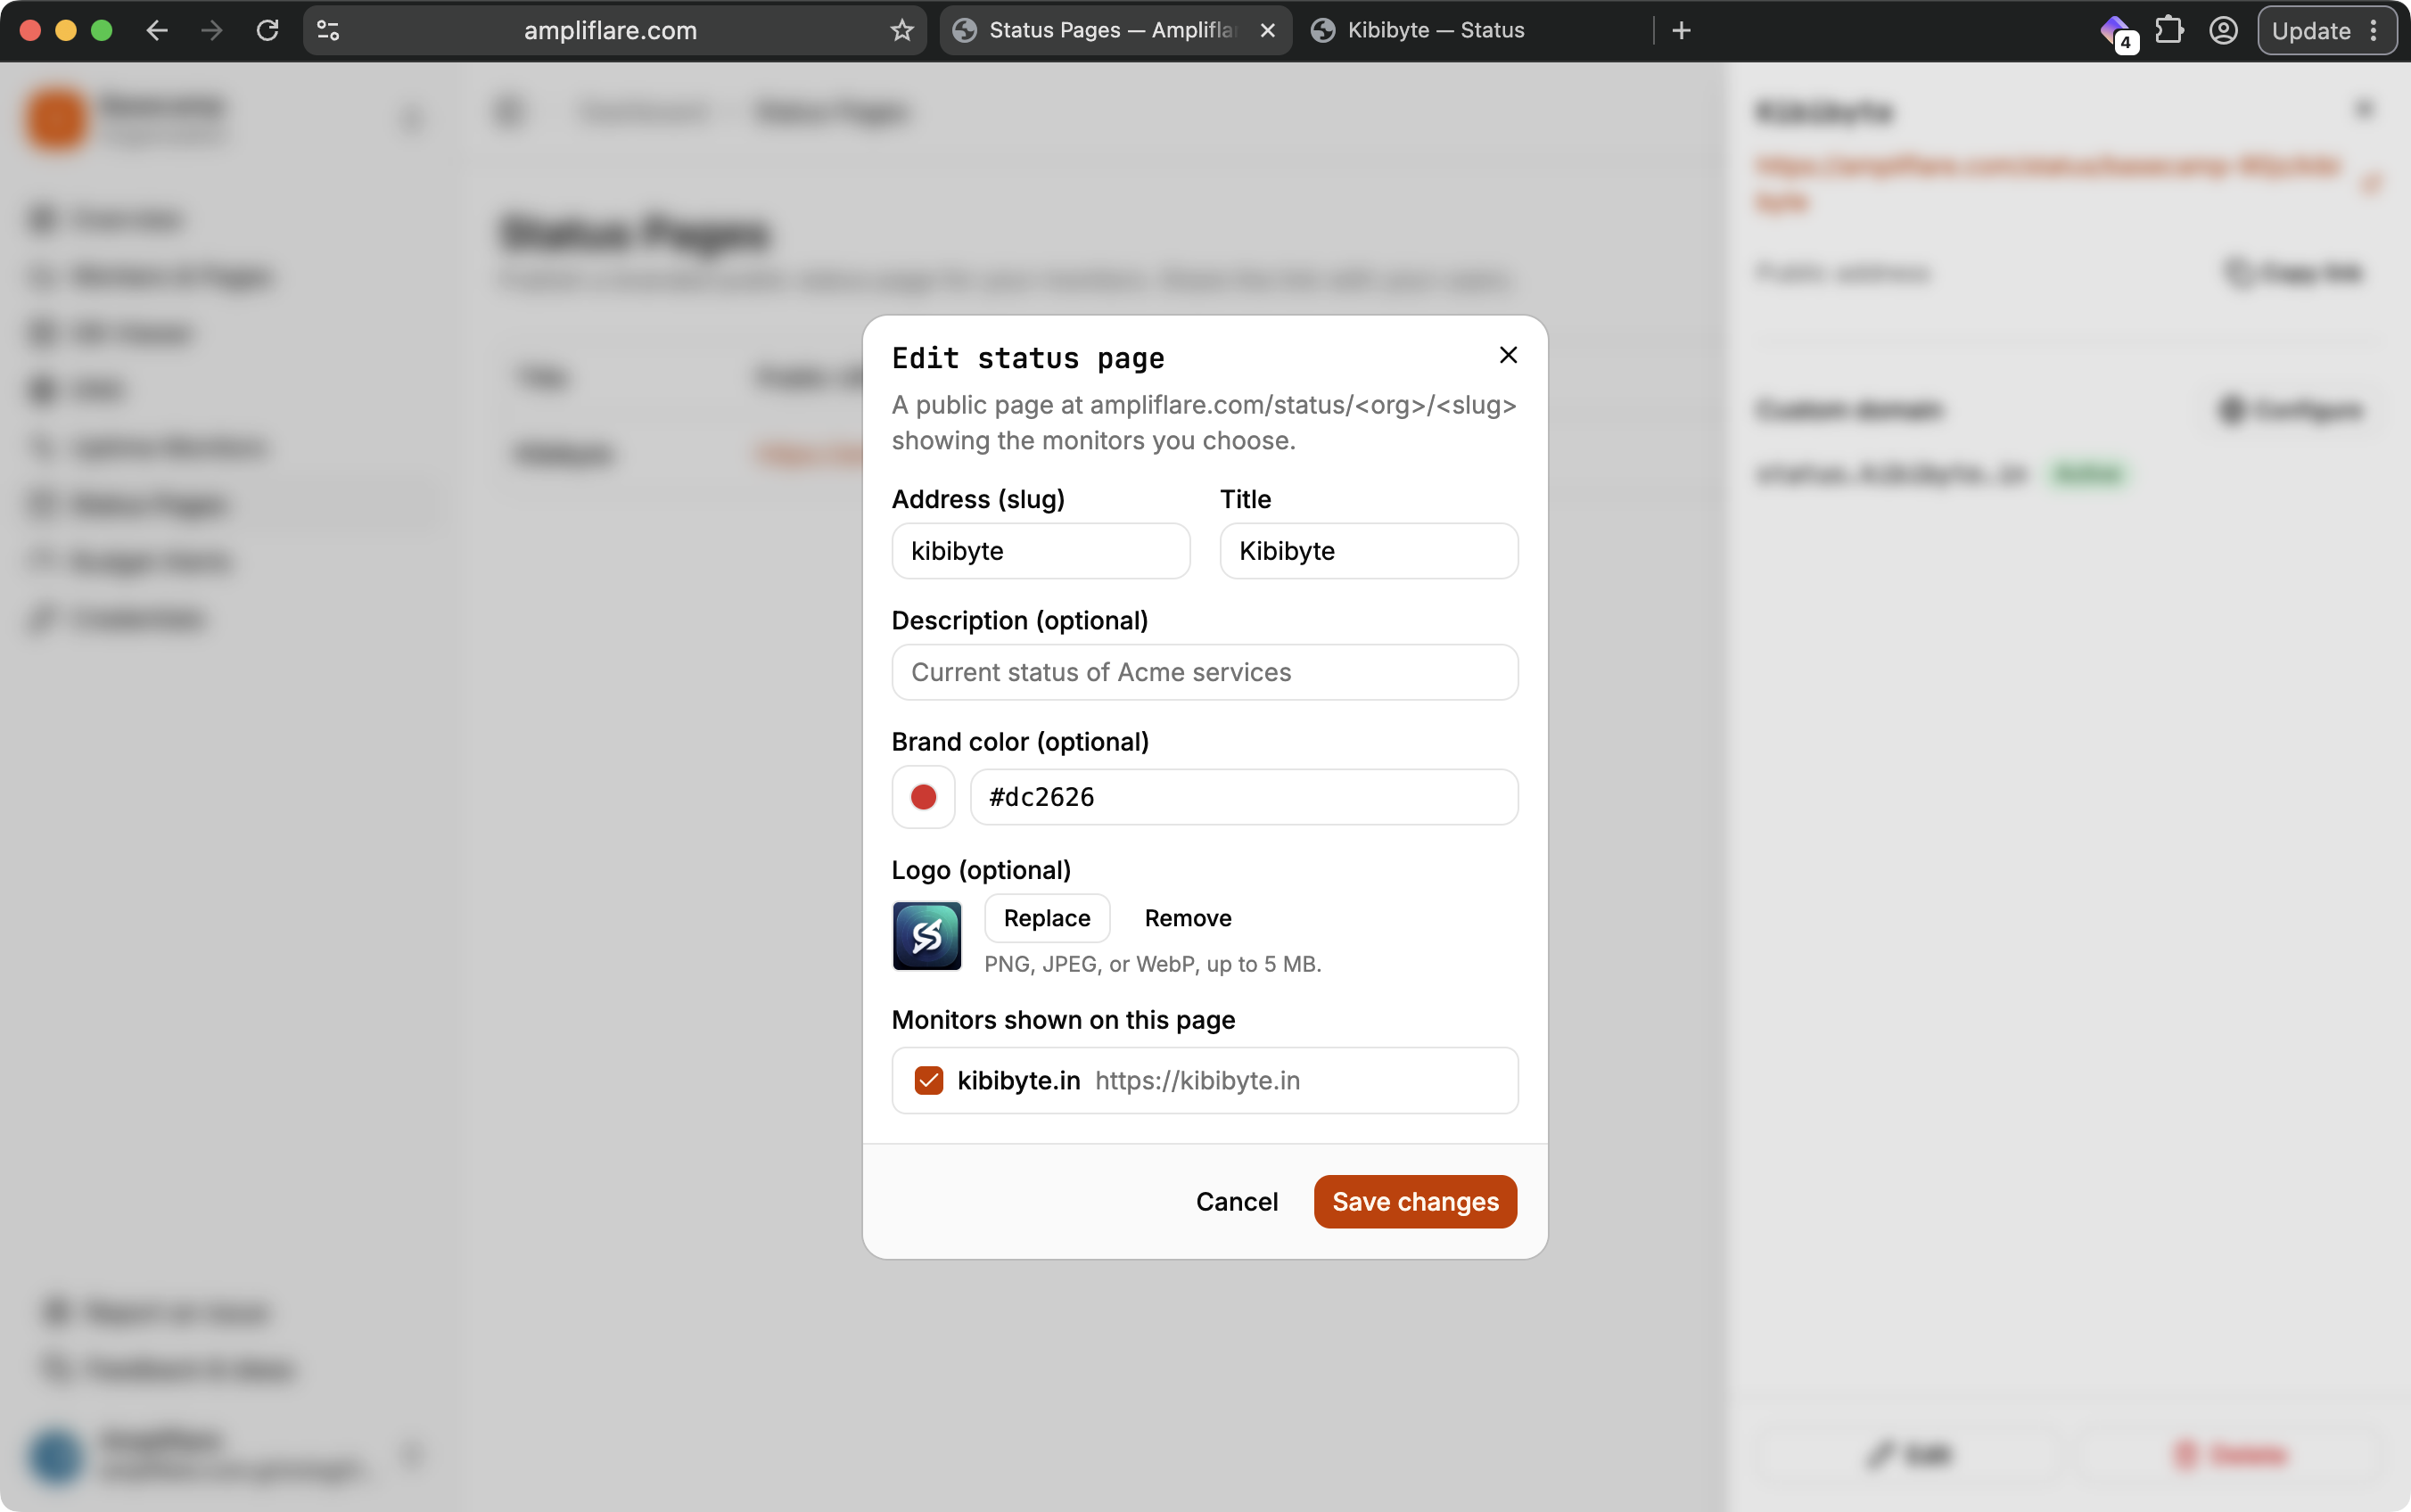This screenshot has height=1512, width=2411.
Task: Uncheck the kibibyte.in monitor checkbox
Action: pos(928,1080)
